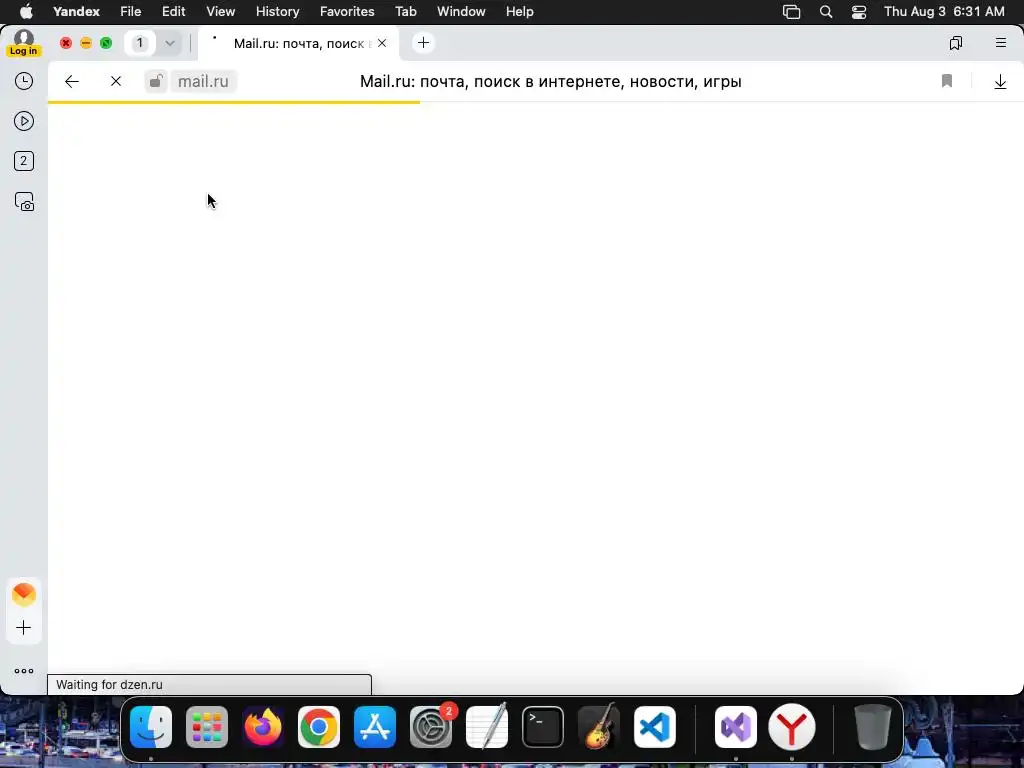
Task: Open the Window menu
Action: [461, 12]
